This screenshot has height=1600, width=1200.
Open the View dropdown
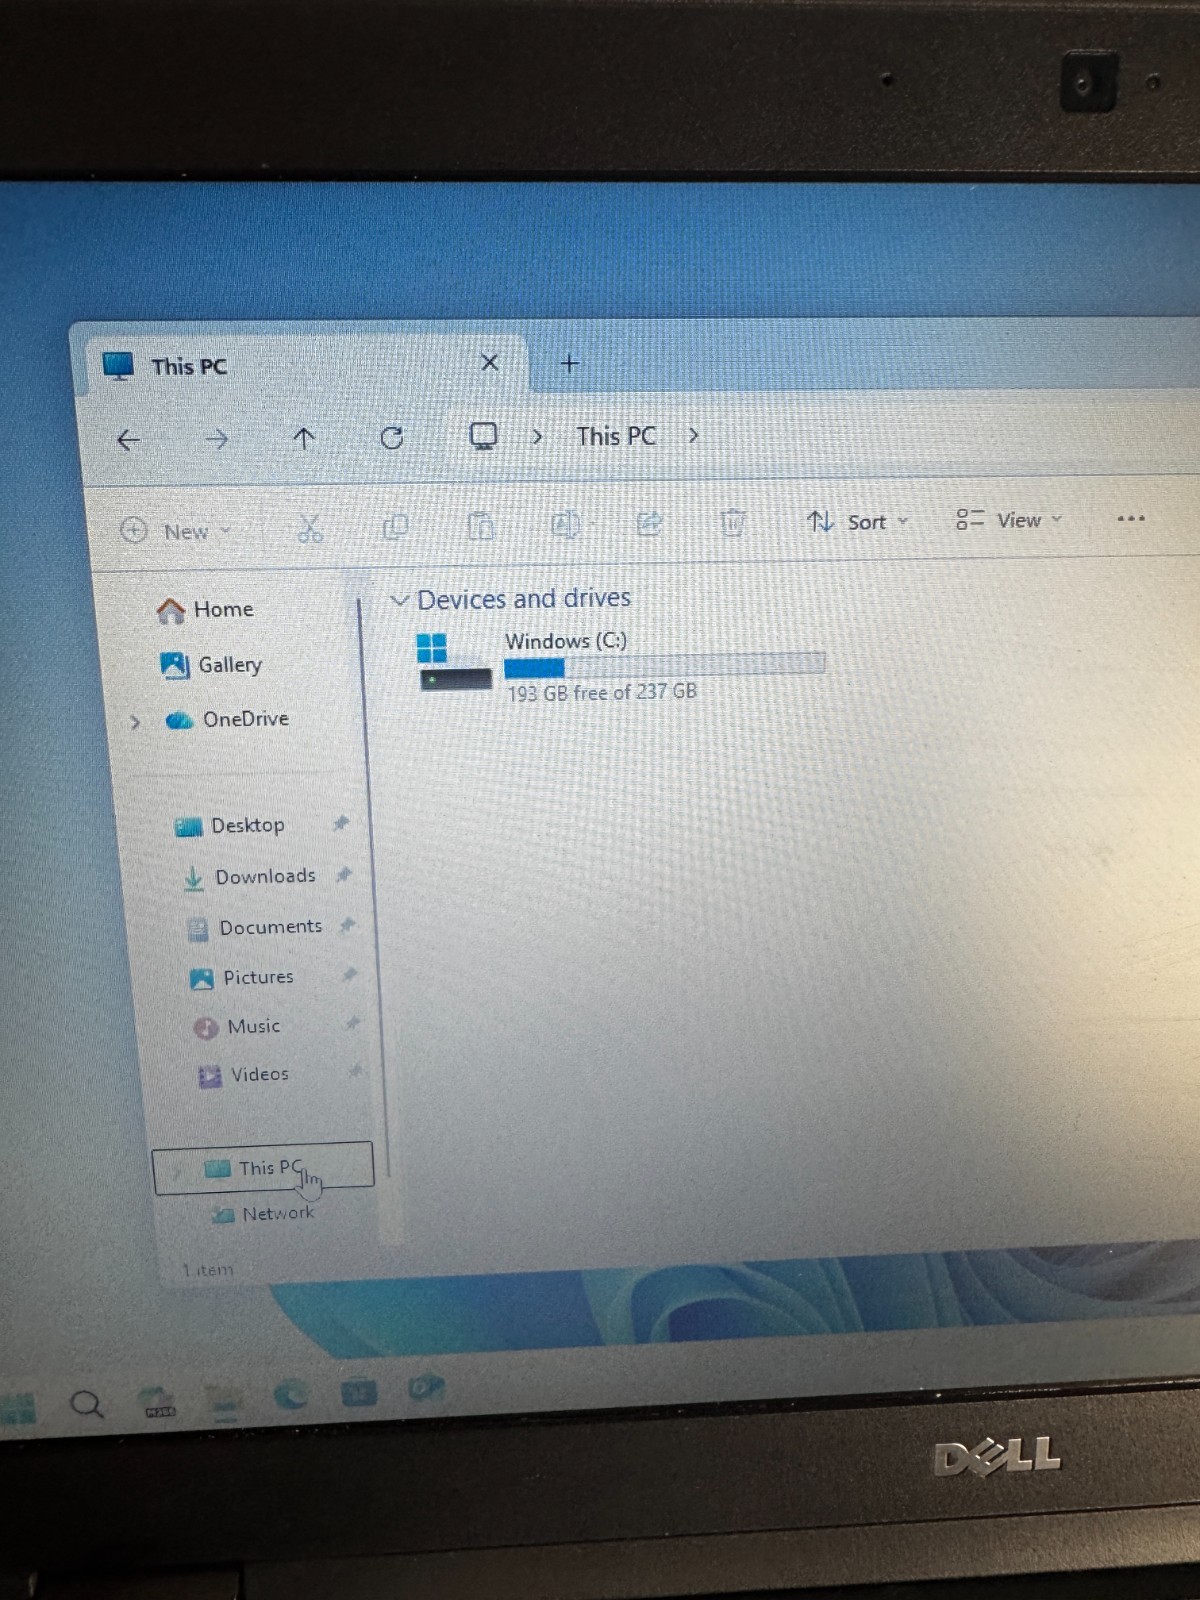pos(1008,520)
